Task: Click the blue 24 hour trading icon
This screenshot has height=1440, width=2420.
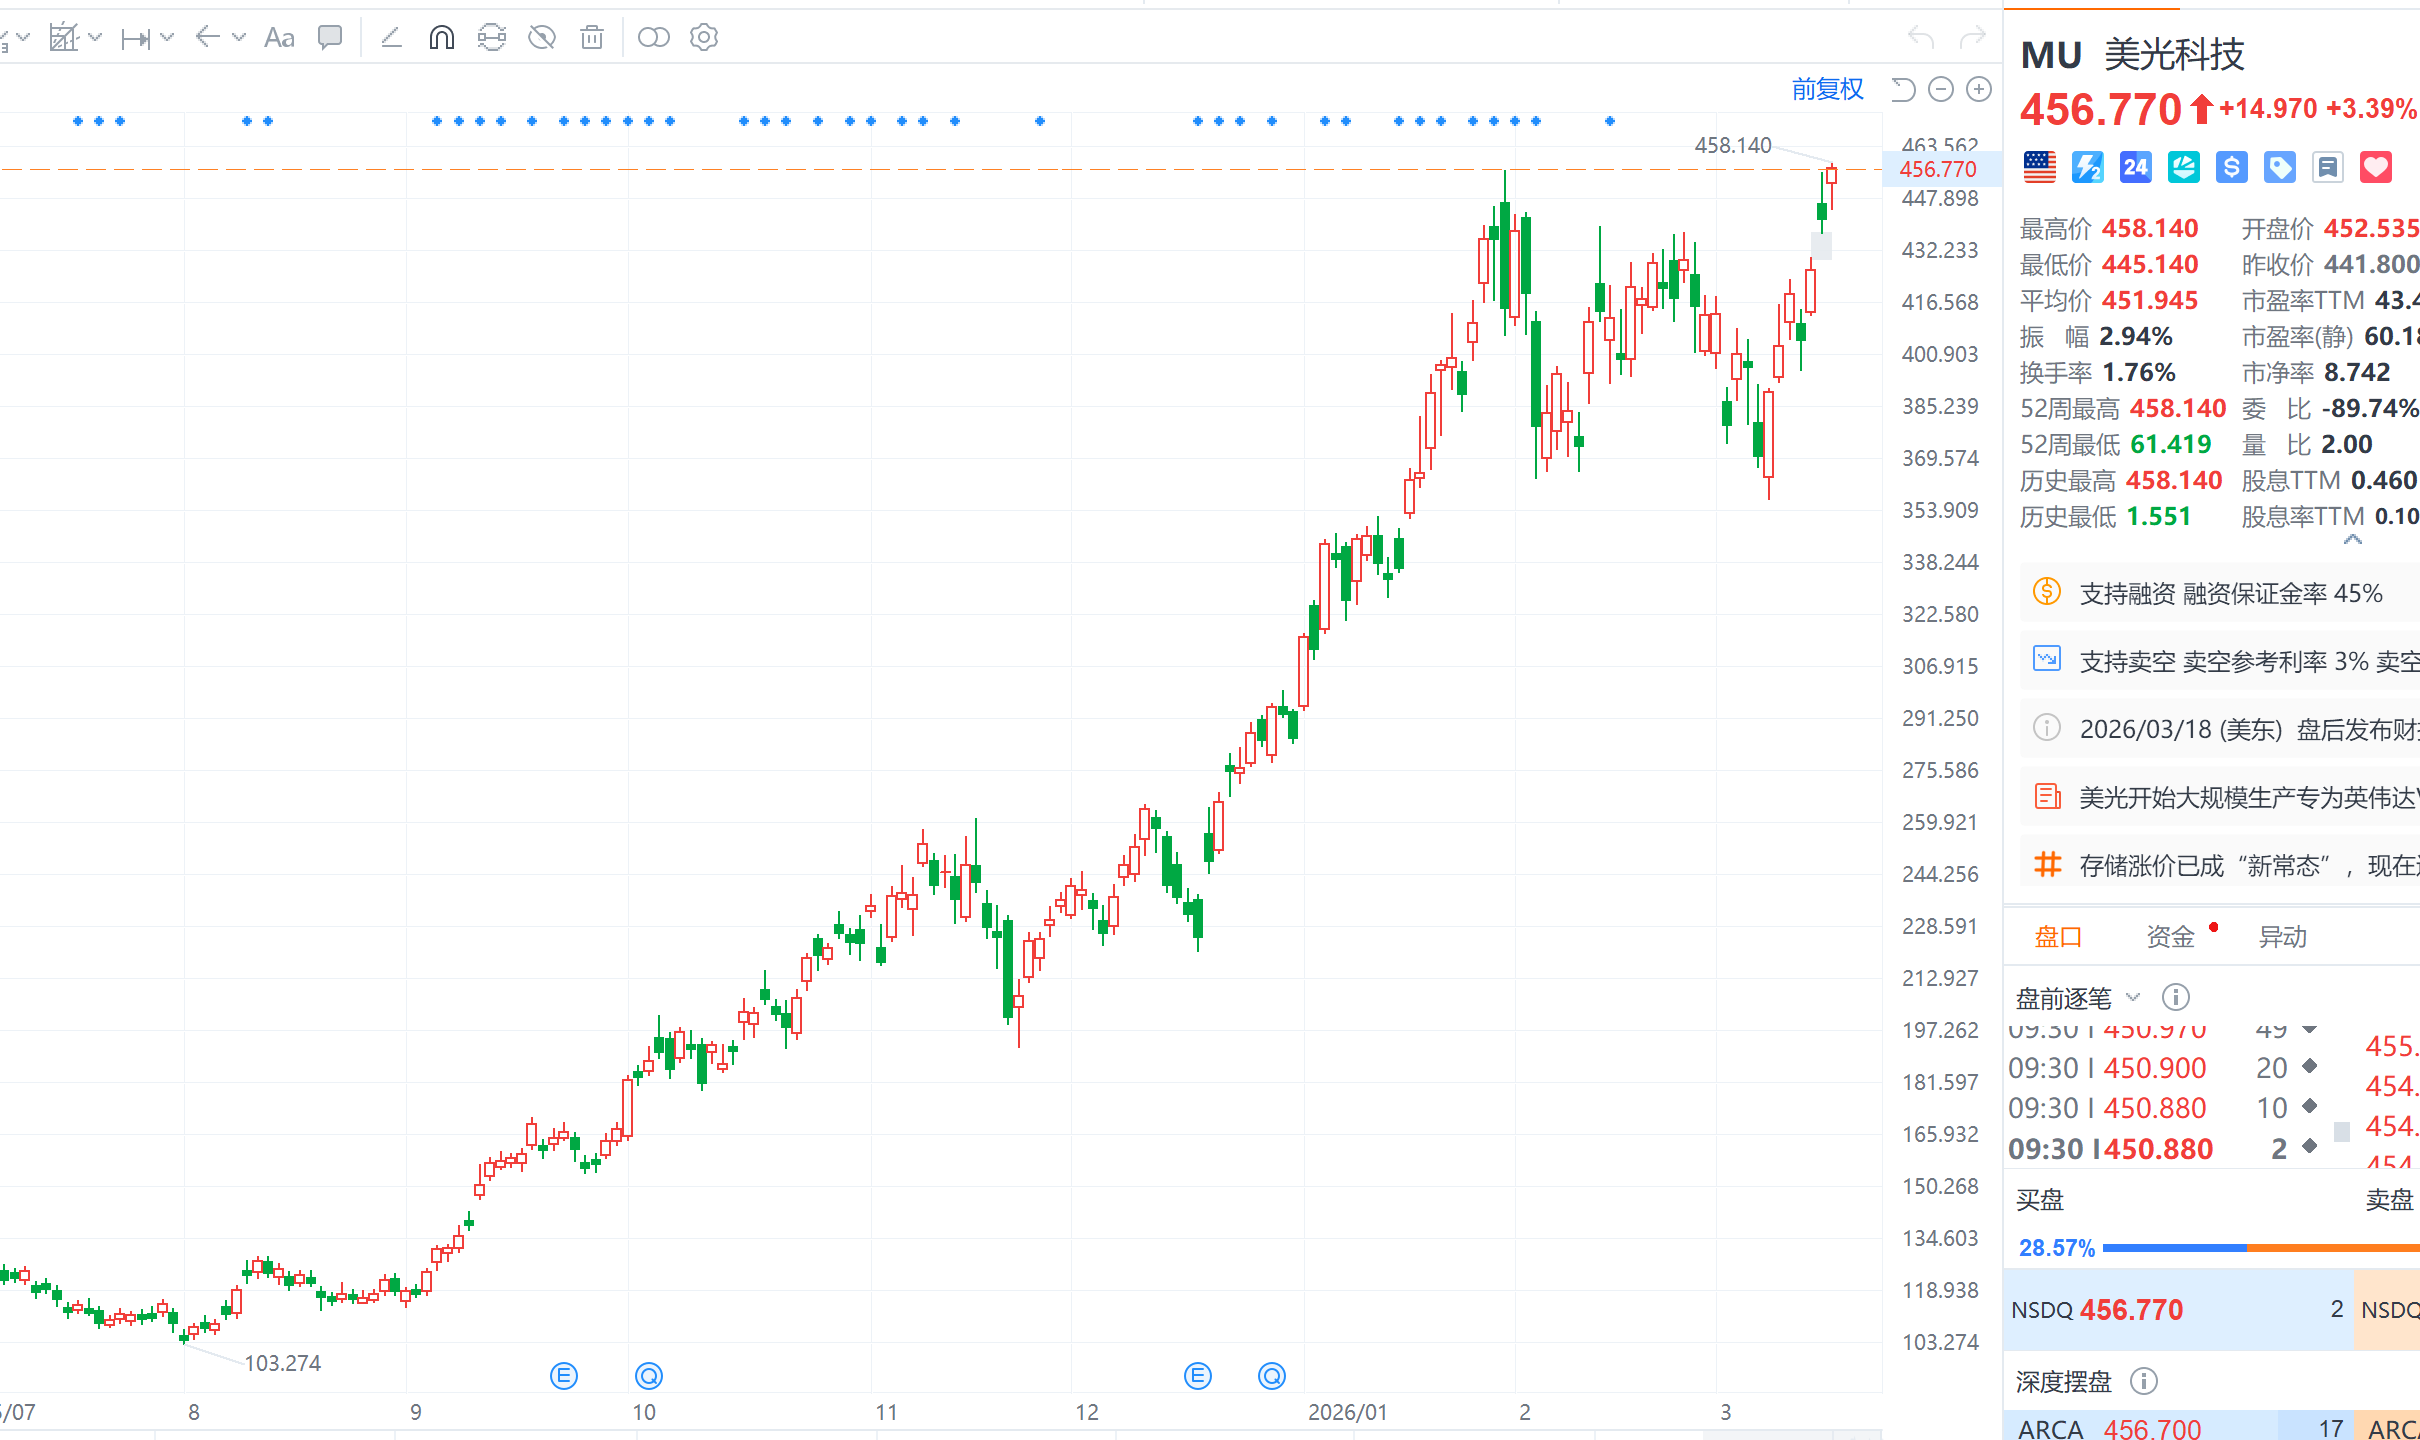Action: (x=2135, y=167)
